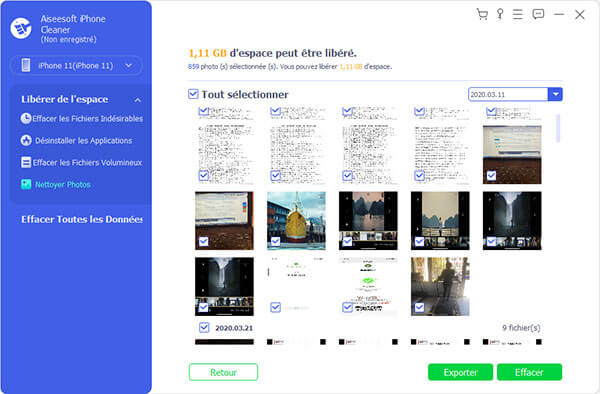Click the iPhone device icon
Screen dimensions: 600x394
26,65
